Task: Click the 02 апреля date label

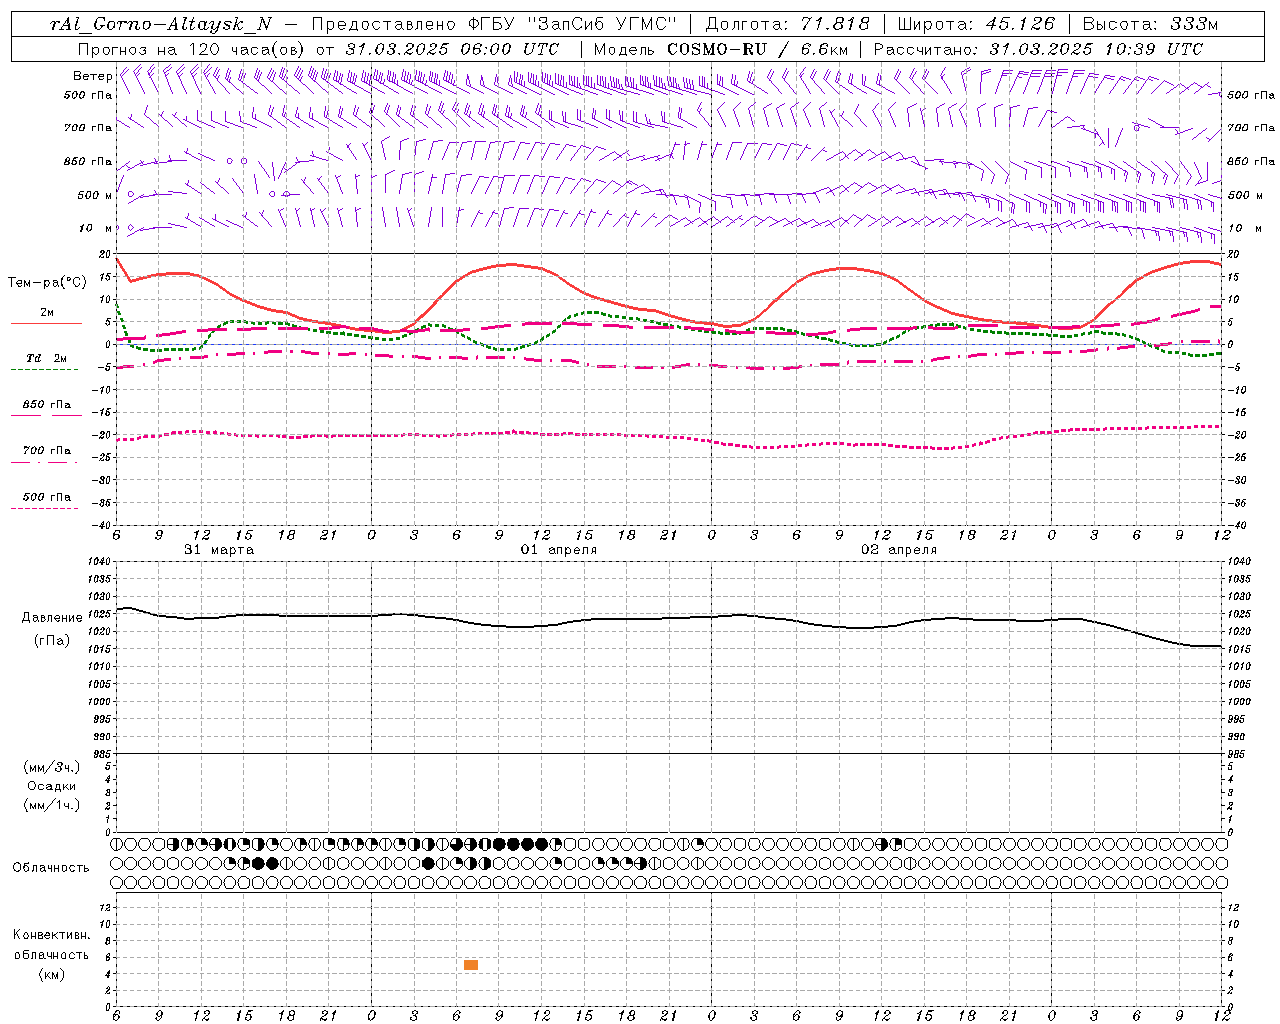Action: pyautogui.click(x=899, y=550)
